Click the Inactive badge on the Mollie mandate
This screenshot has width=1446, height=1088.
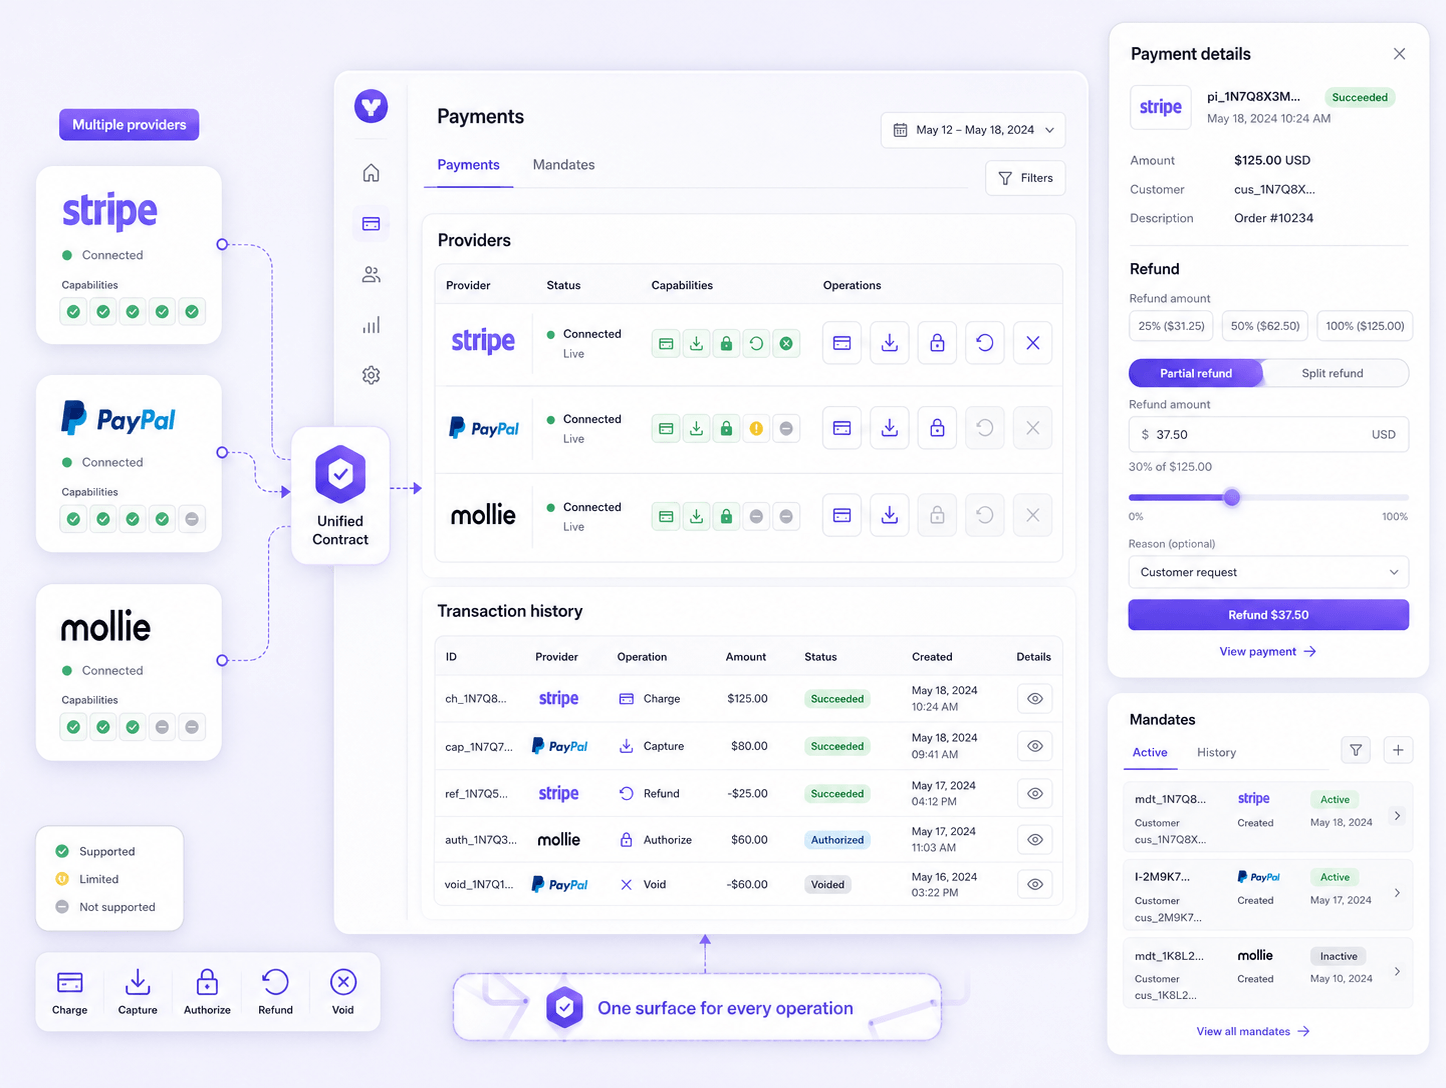coord(1339,956)
